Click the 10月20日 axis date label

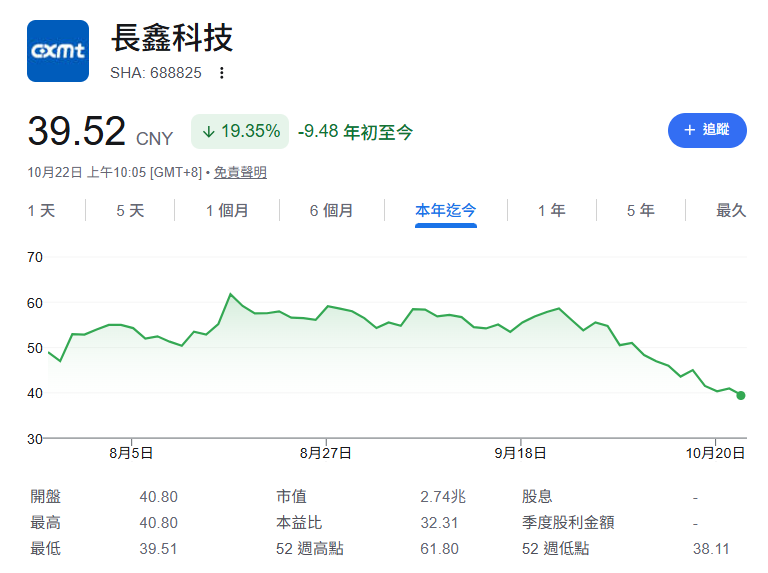715,453
